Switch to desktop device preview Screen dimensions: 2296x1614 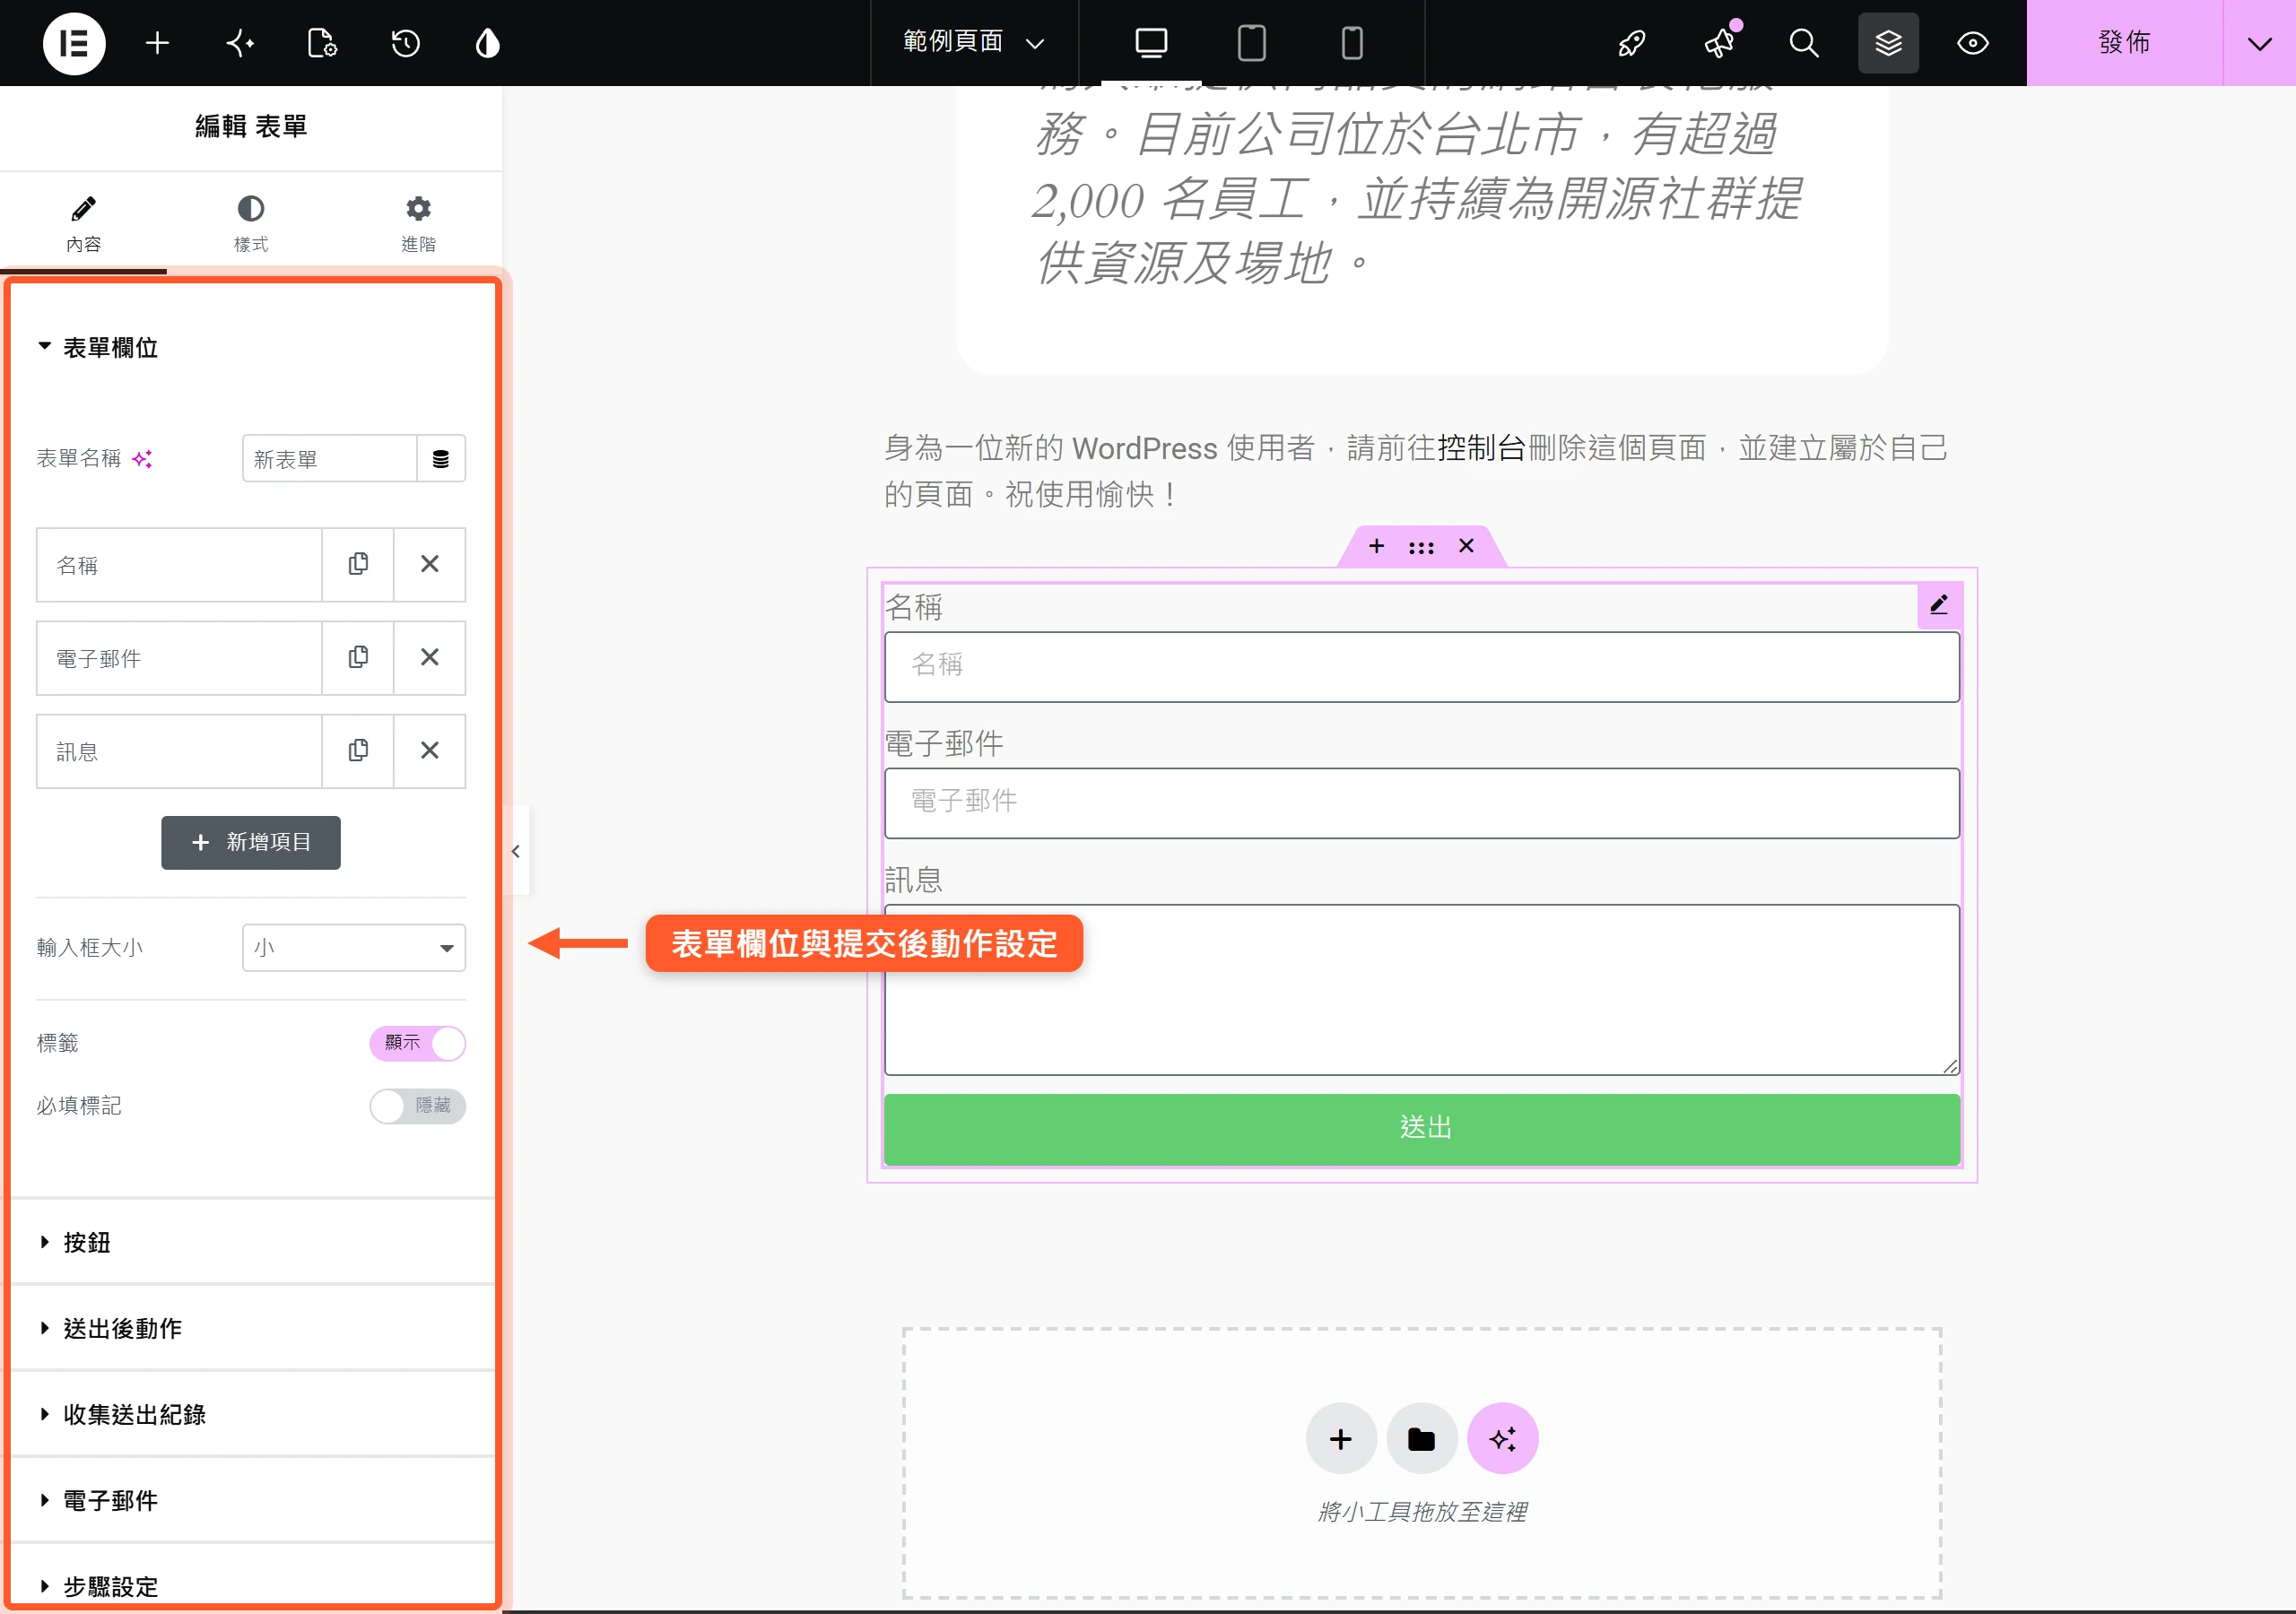pos(1151,43)
